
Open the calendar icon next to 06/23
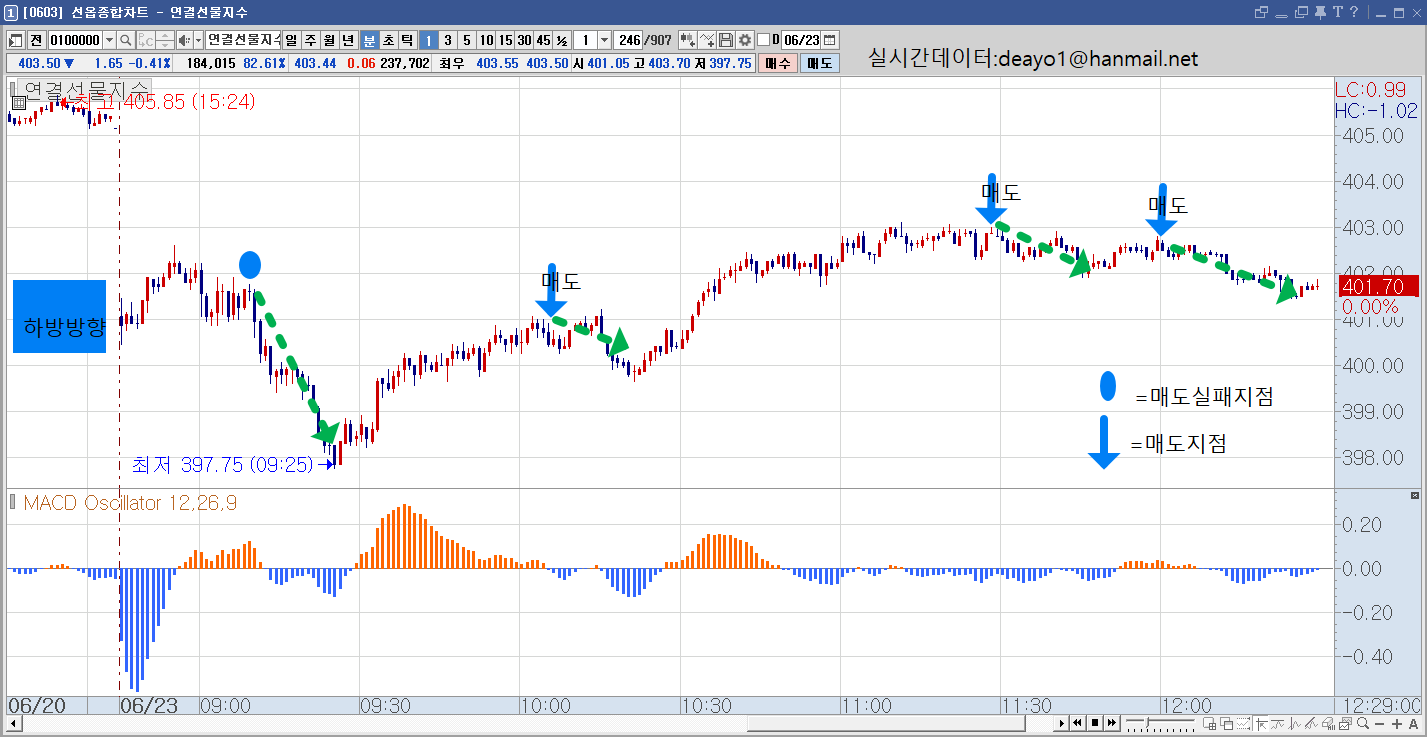point(829,40)
